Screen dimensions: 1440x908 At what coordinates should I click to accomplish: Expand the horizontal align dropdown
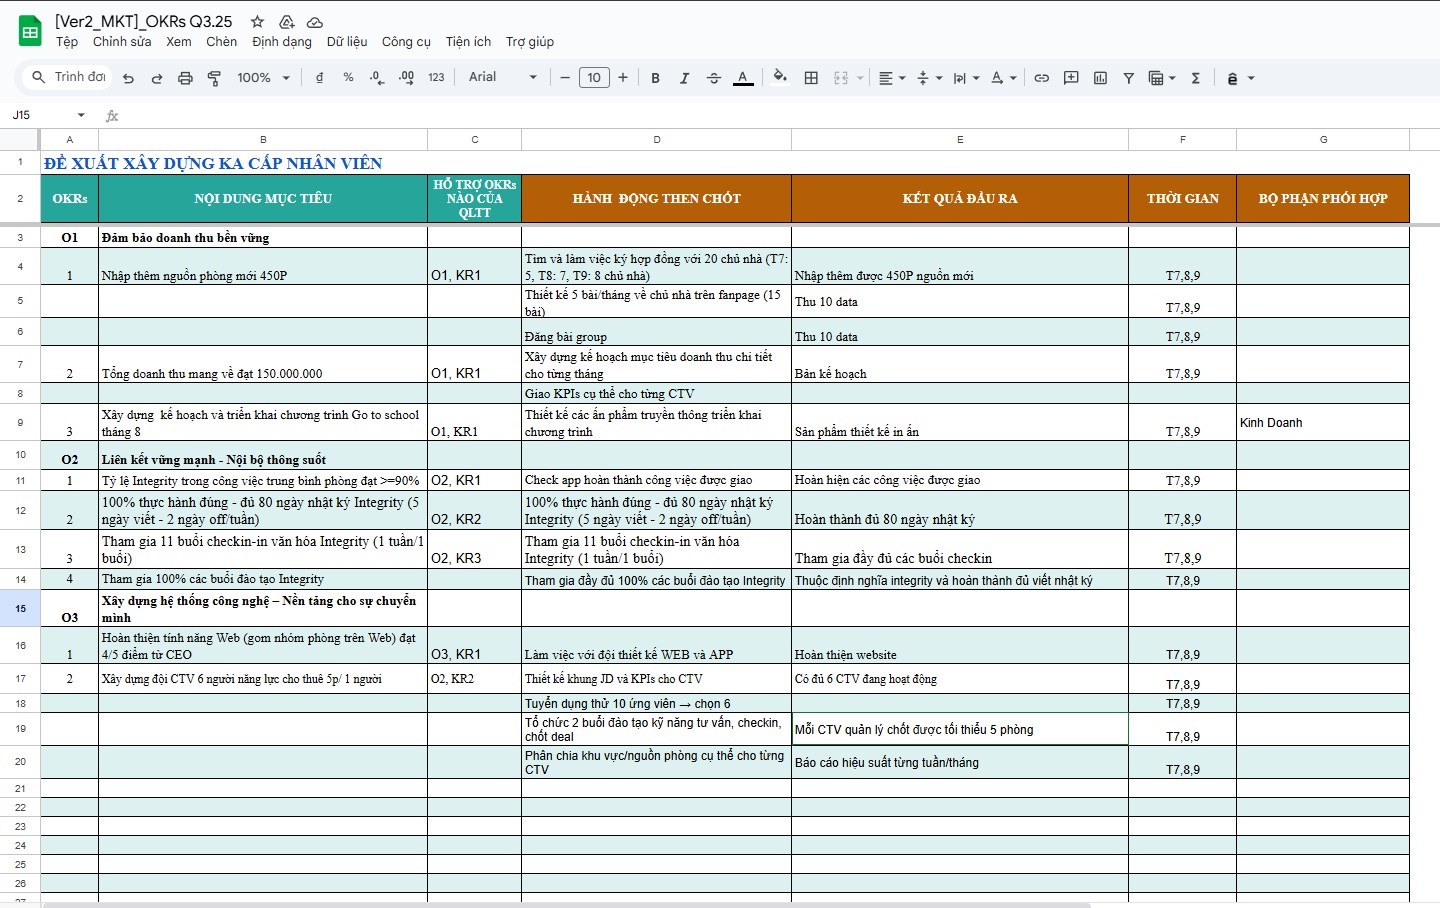891,78
